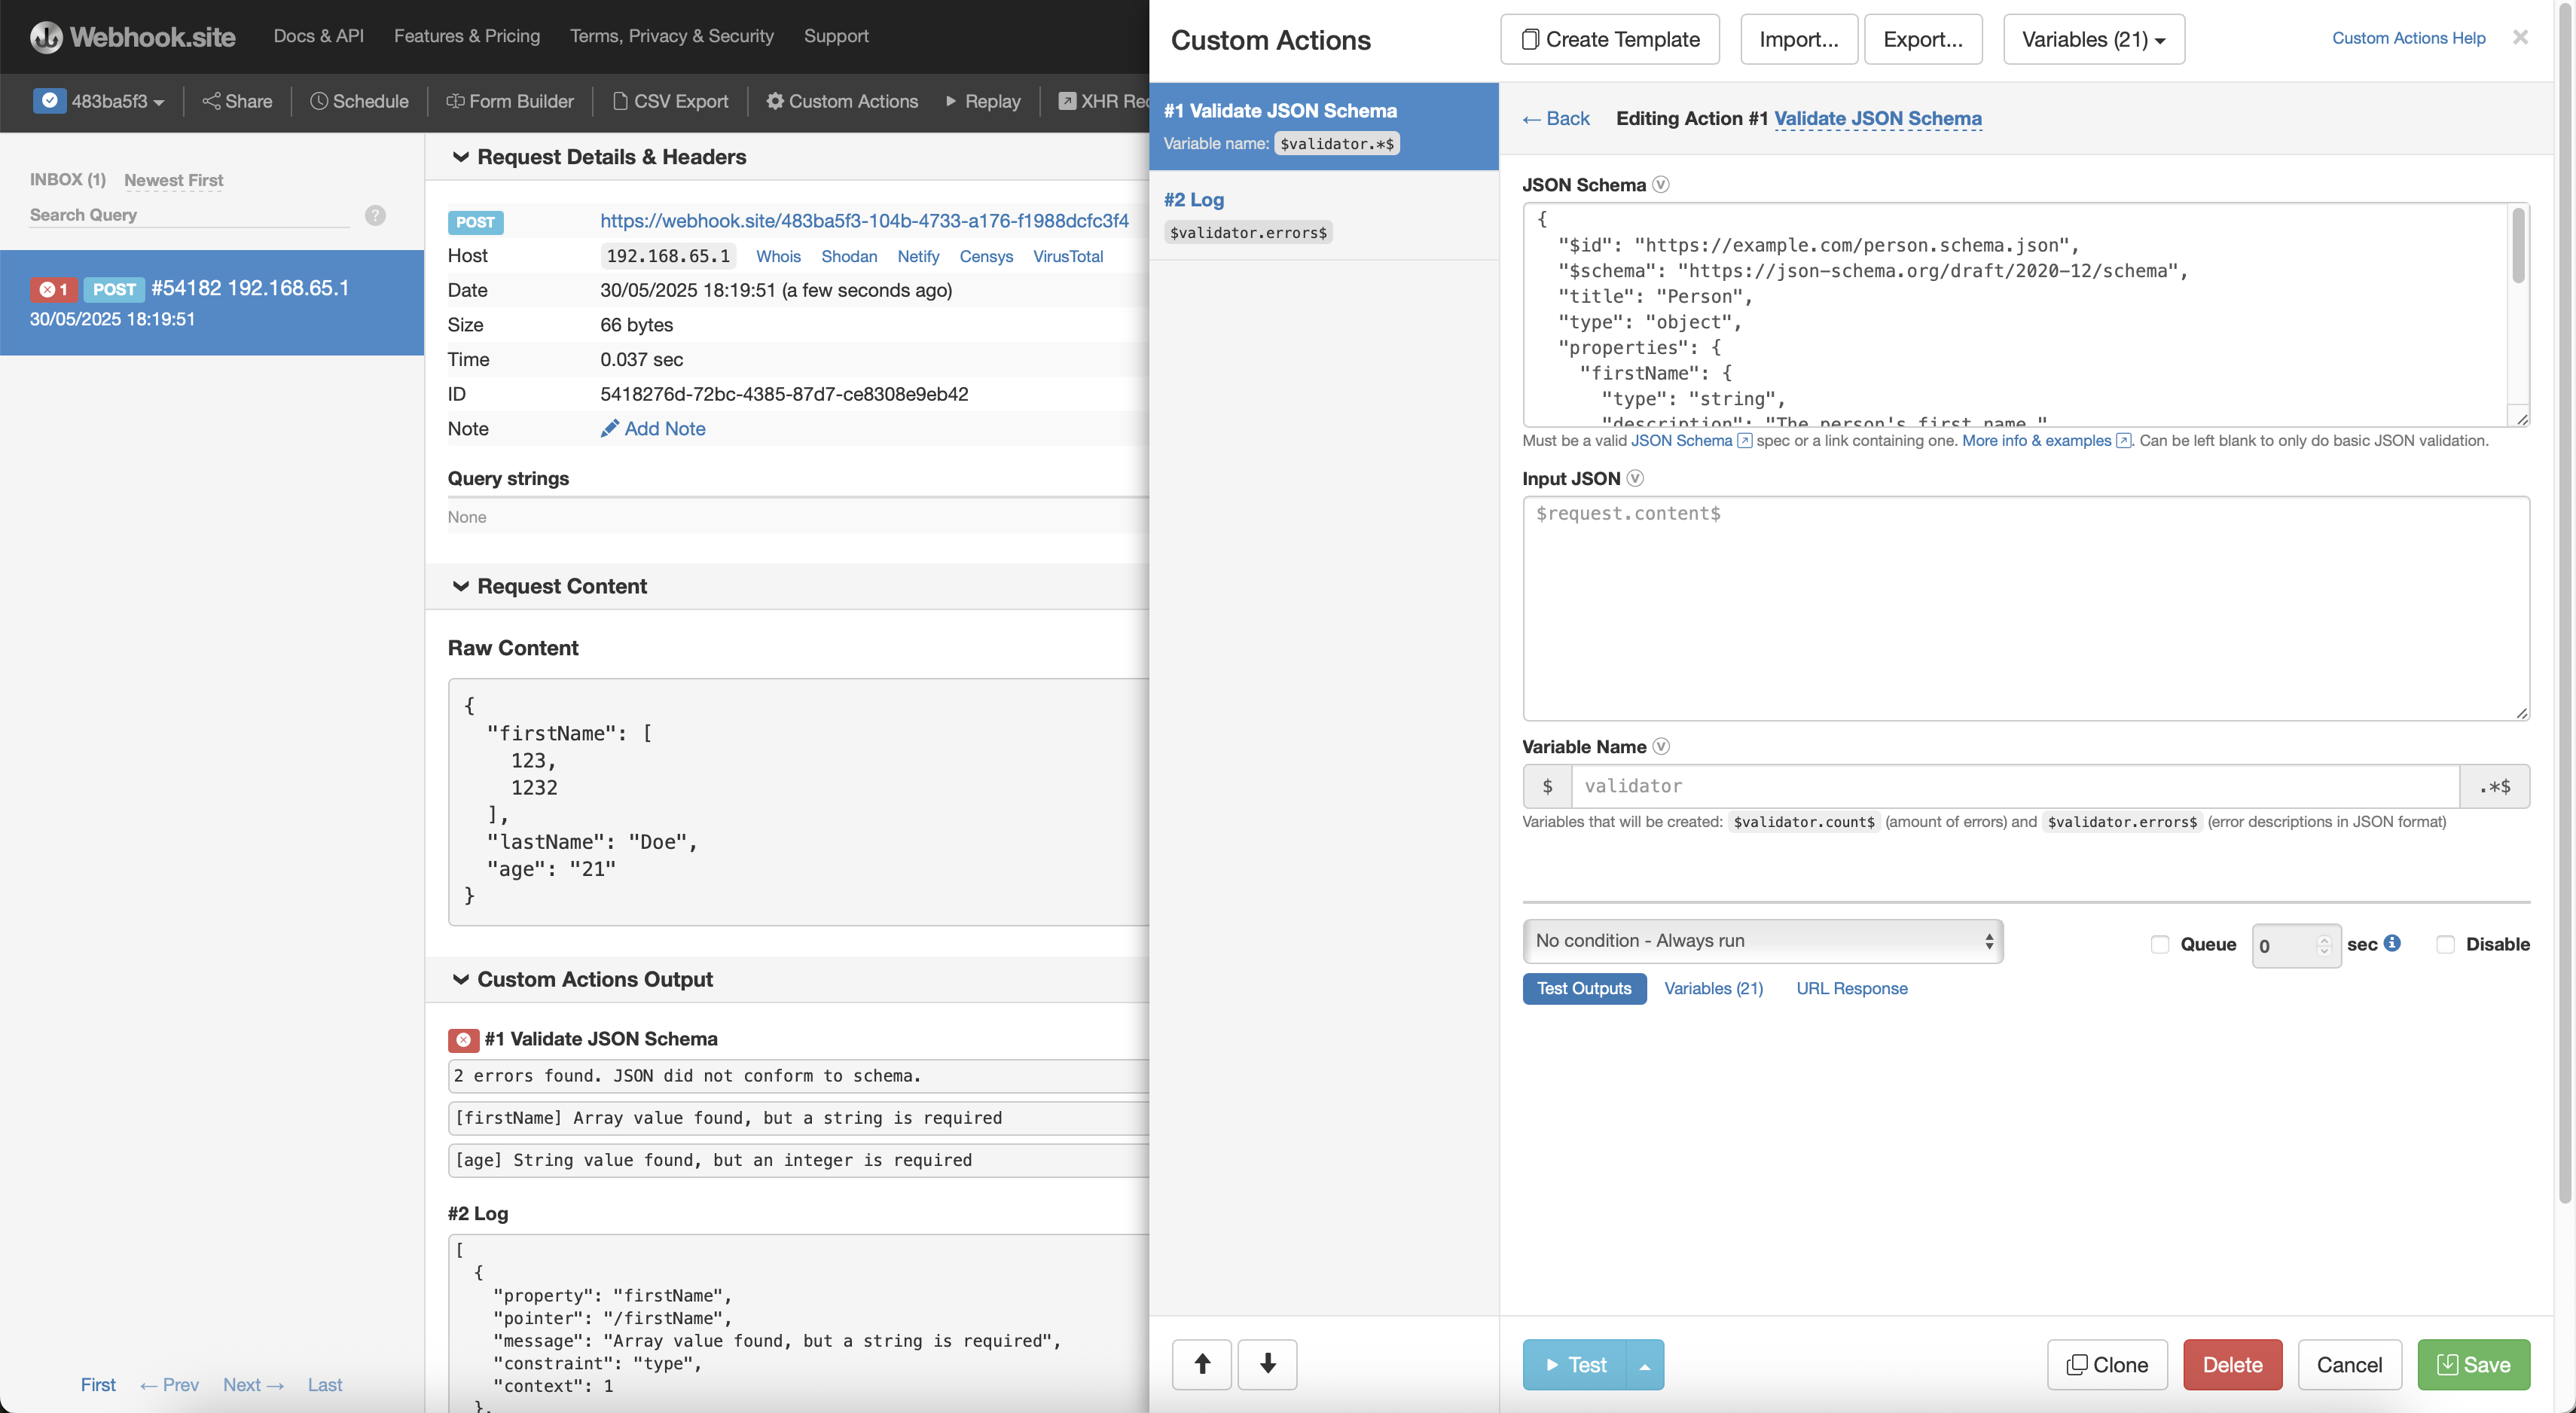Click the Export... button
The width and height of the screenshot is (2576, 1413).
(x=1923, y=39)
